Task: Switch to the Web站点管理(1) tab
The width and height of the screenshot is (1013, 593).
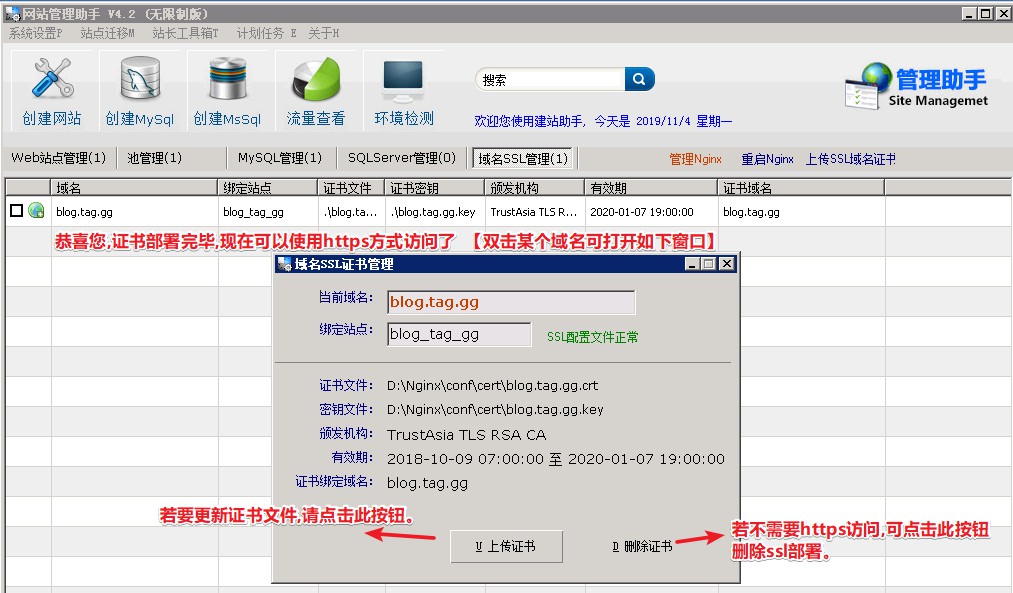Action: 59,158
